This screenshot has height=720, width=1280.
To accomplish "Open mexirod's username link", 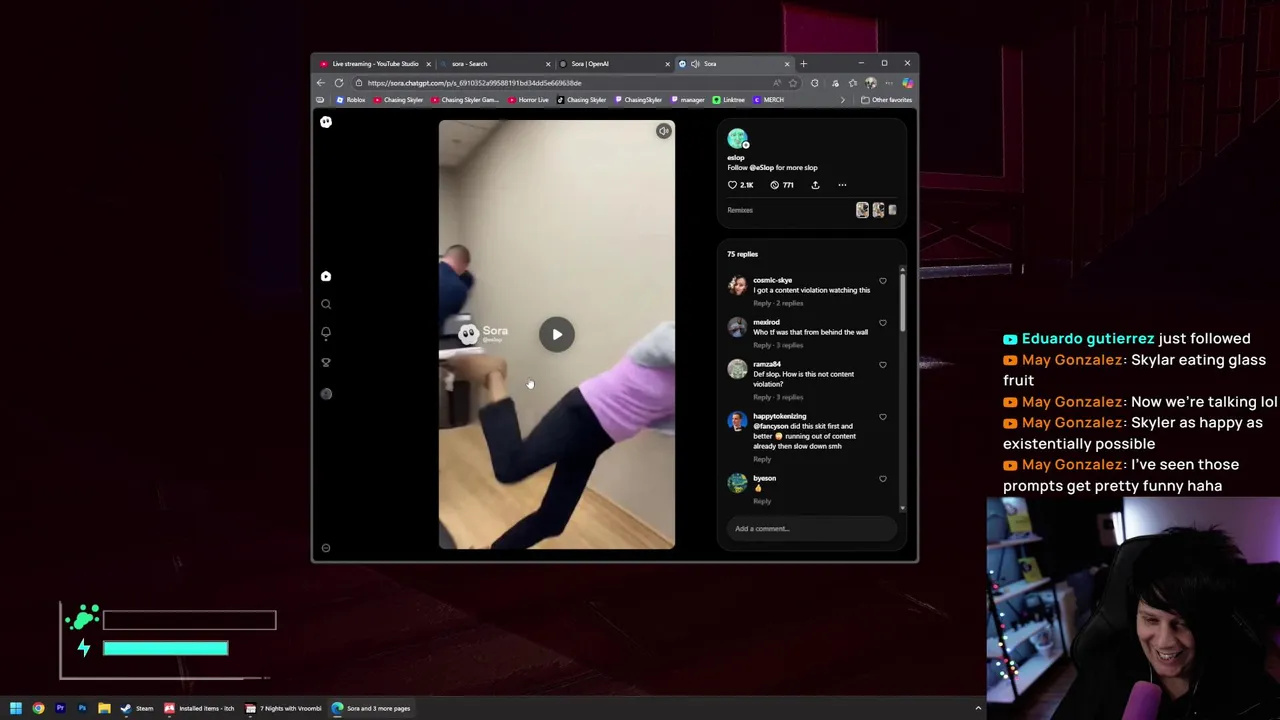I will coord(766,322).
